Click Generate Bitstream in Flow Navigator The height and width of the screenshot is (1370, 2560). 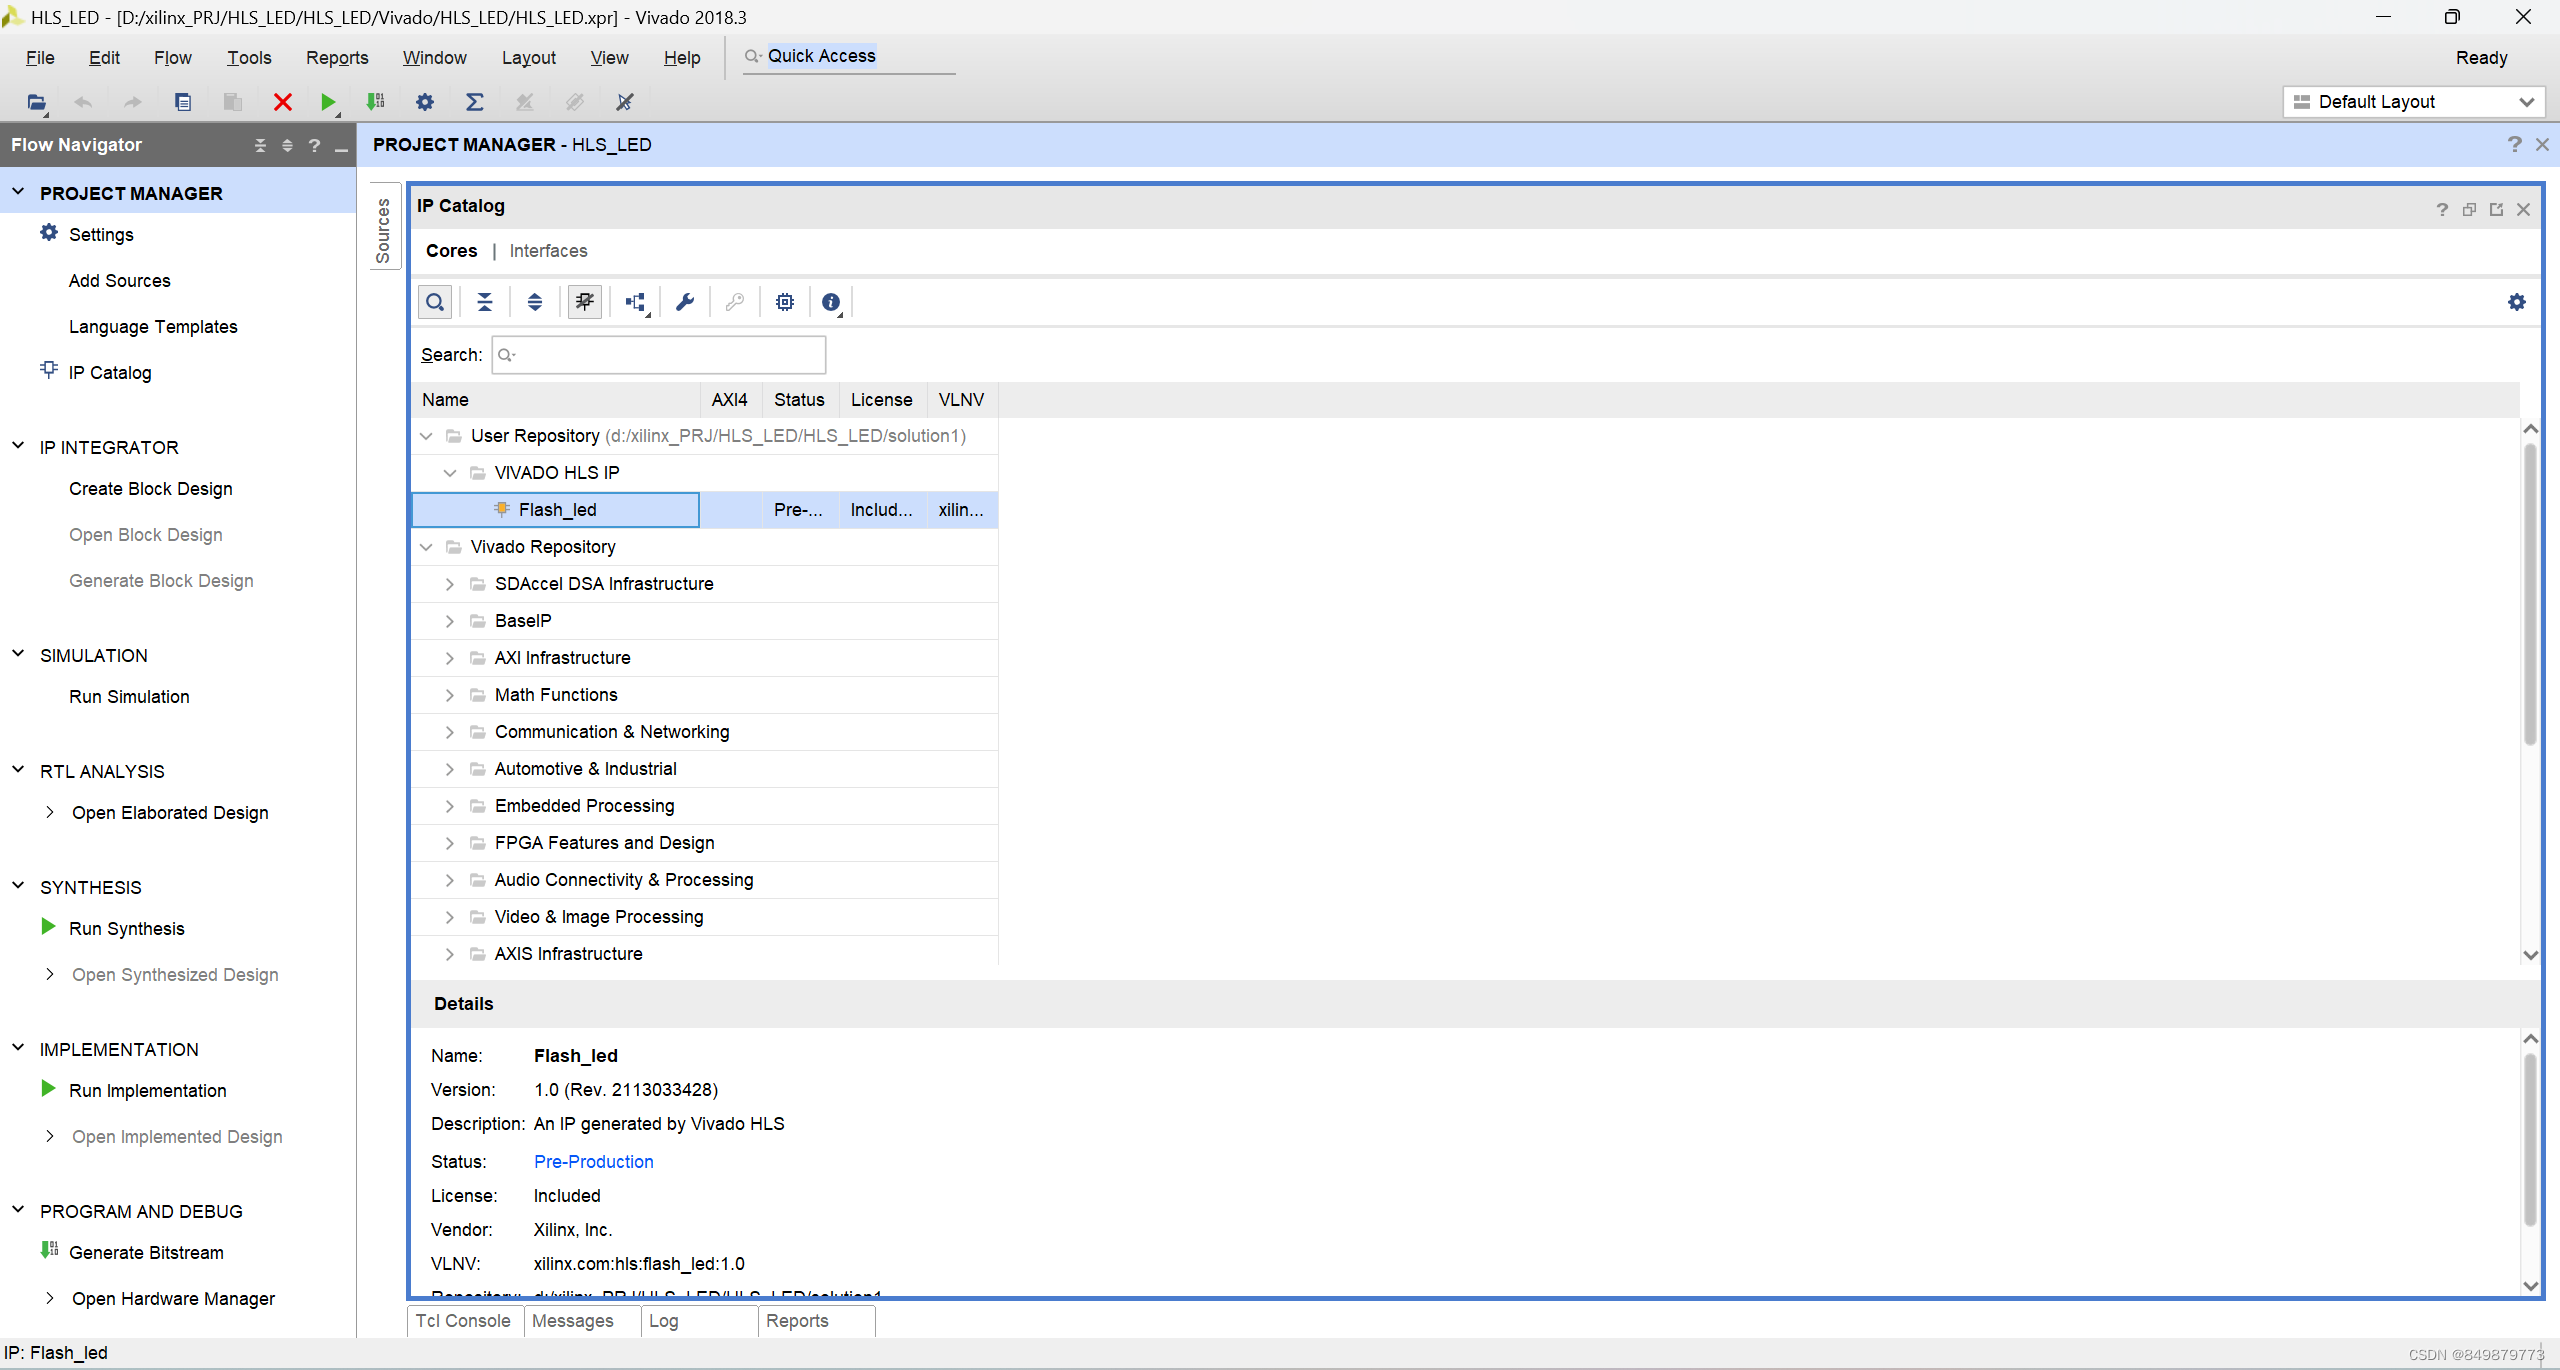(x=146, y=1253)
